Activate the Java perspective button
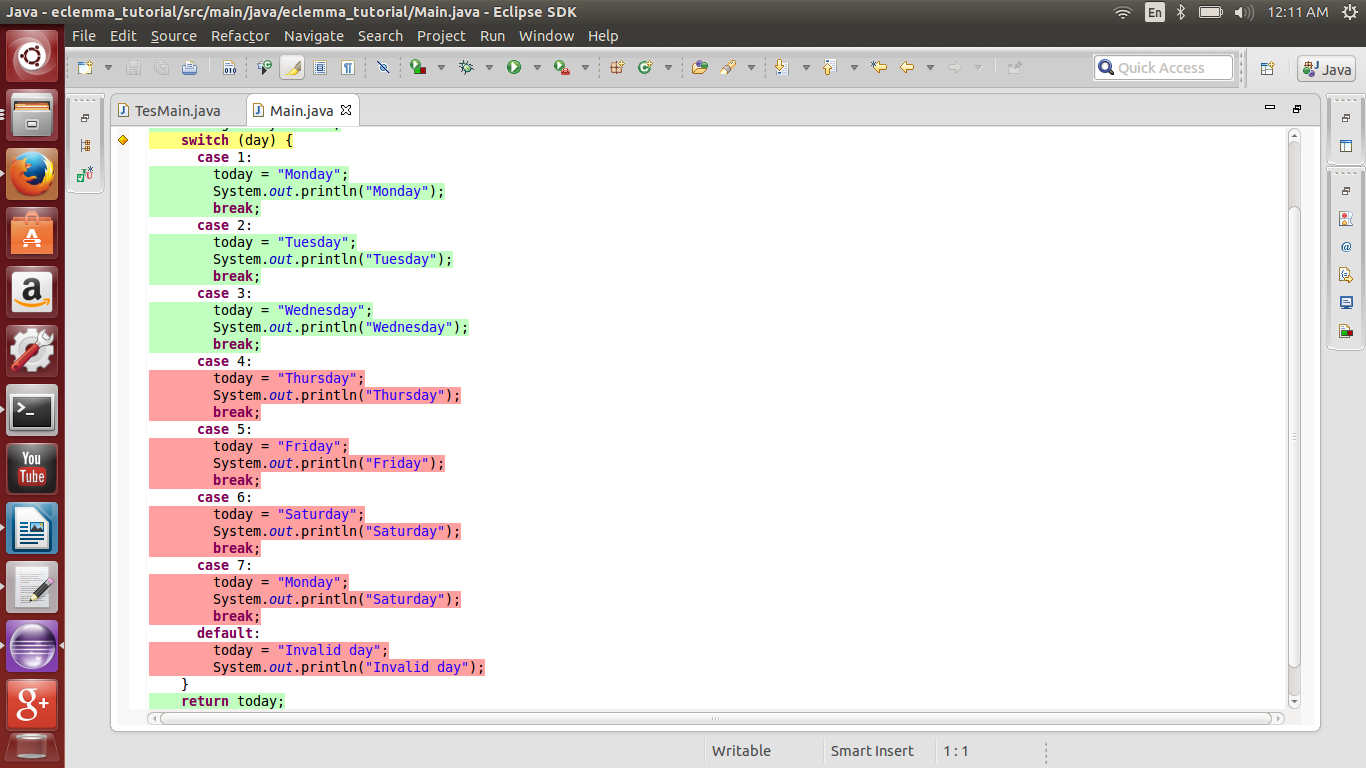 pyautogui.click(x=1327, y=69)
